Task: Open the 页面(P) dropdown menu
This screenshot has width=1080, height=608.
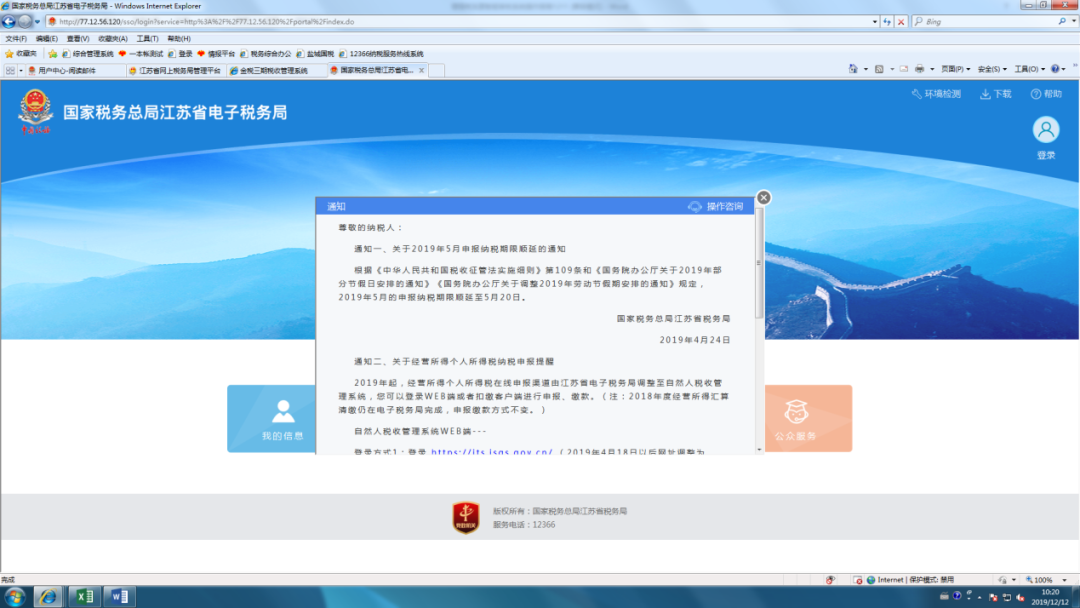Action: tap(955, 69)
